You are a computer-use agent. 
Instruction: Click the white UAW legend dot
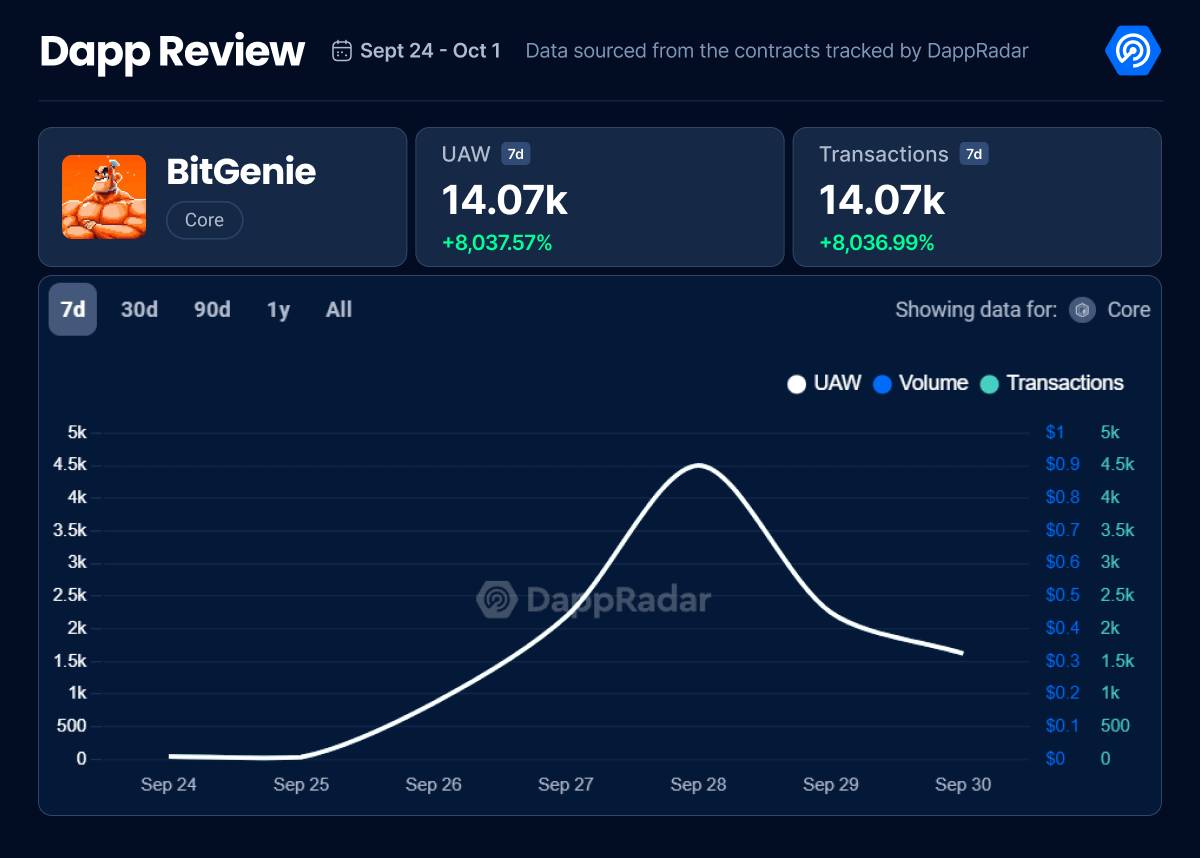(x=796, y=384)
